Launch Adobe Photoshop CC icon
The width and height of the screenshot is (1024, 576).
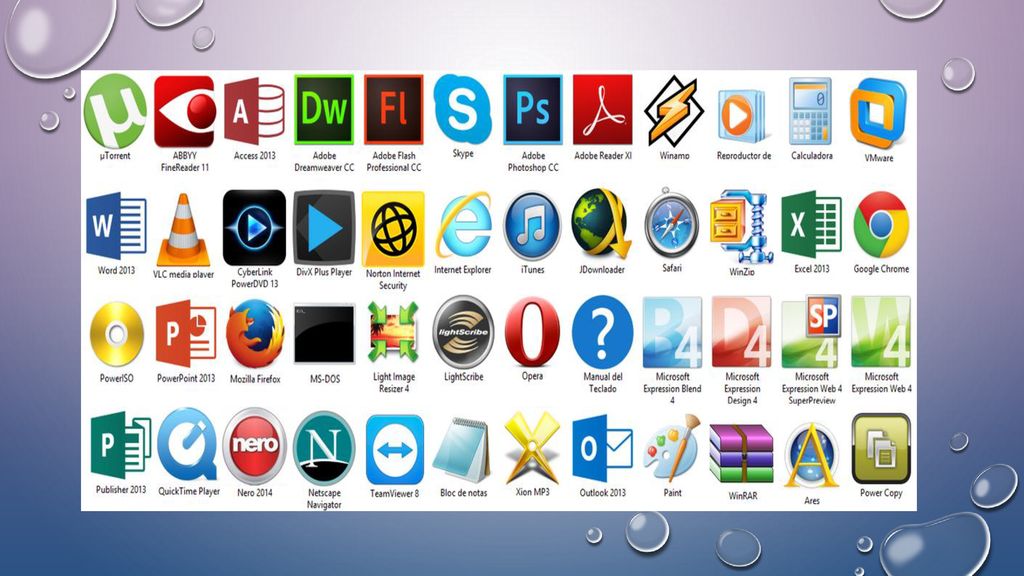533,110
